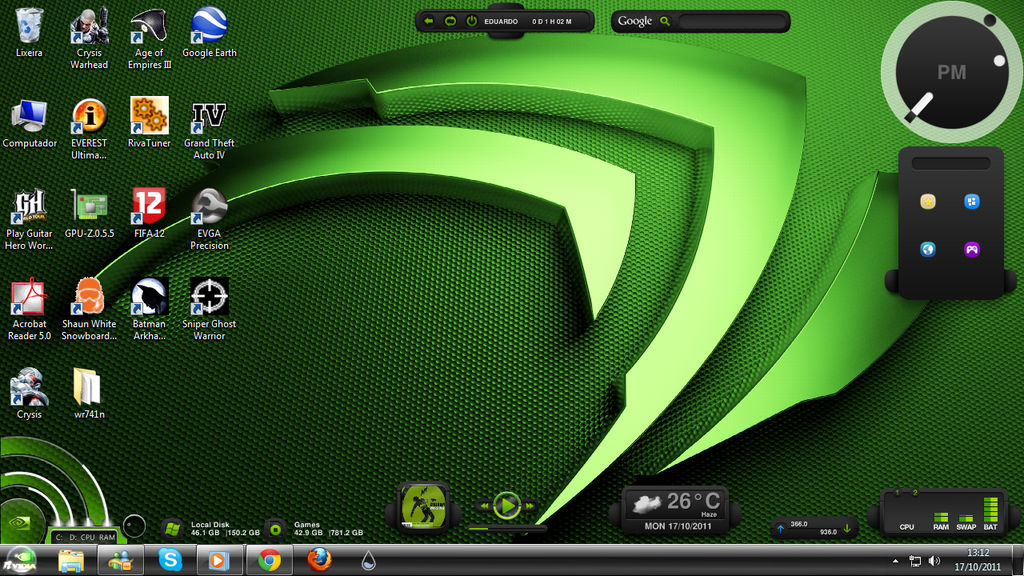Image resolution: width=1024 pixels, height=576 pixels.
Task: Pause playback on the media player gadget
Action: [509, 504]
